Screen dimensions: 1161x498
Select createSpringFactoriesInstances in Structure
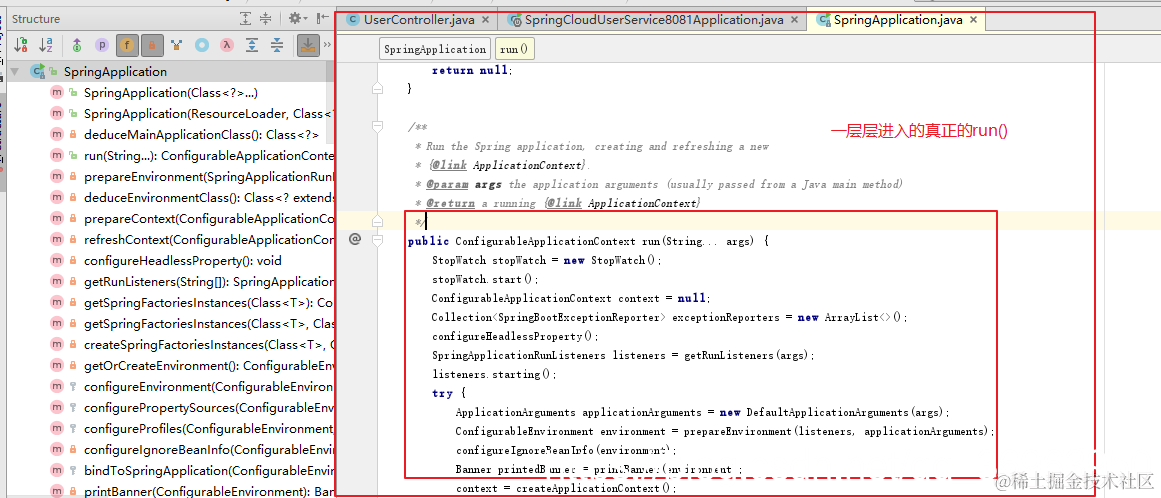click(x=209, y=345)
